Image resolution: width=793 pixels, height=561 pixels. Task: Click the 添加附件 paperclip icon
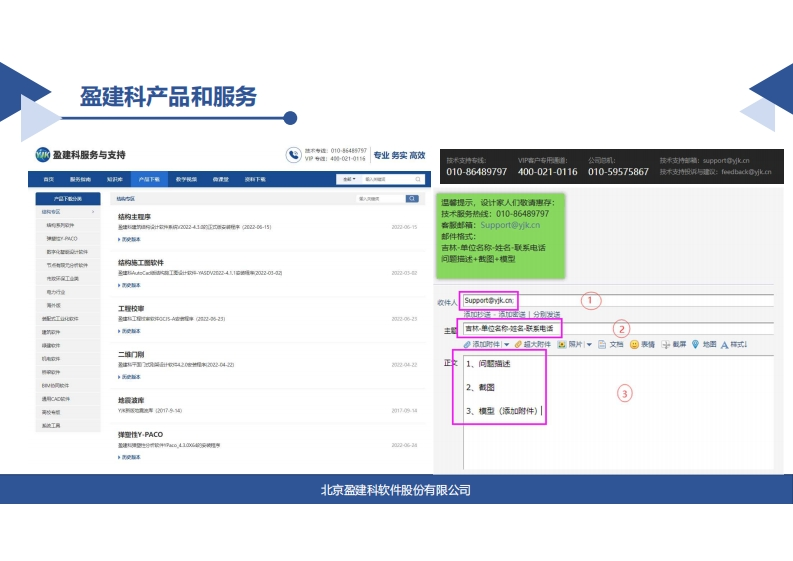467,344
